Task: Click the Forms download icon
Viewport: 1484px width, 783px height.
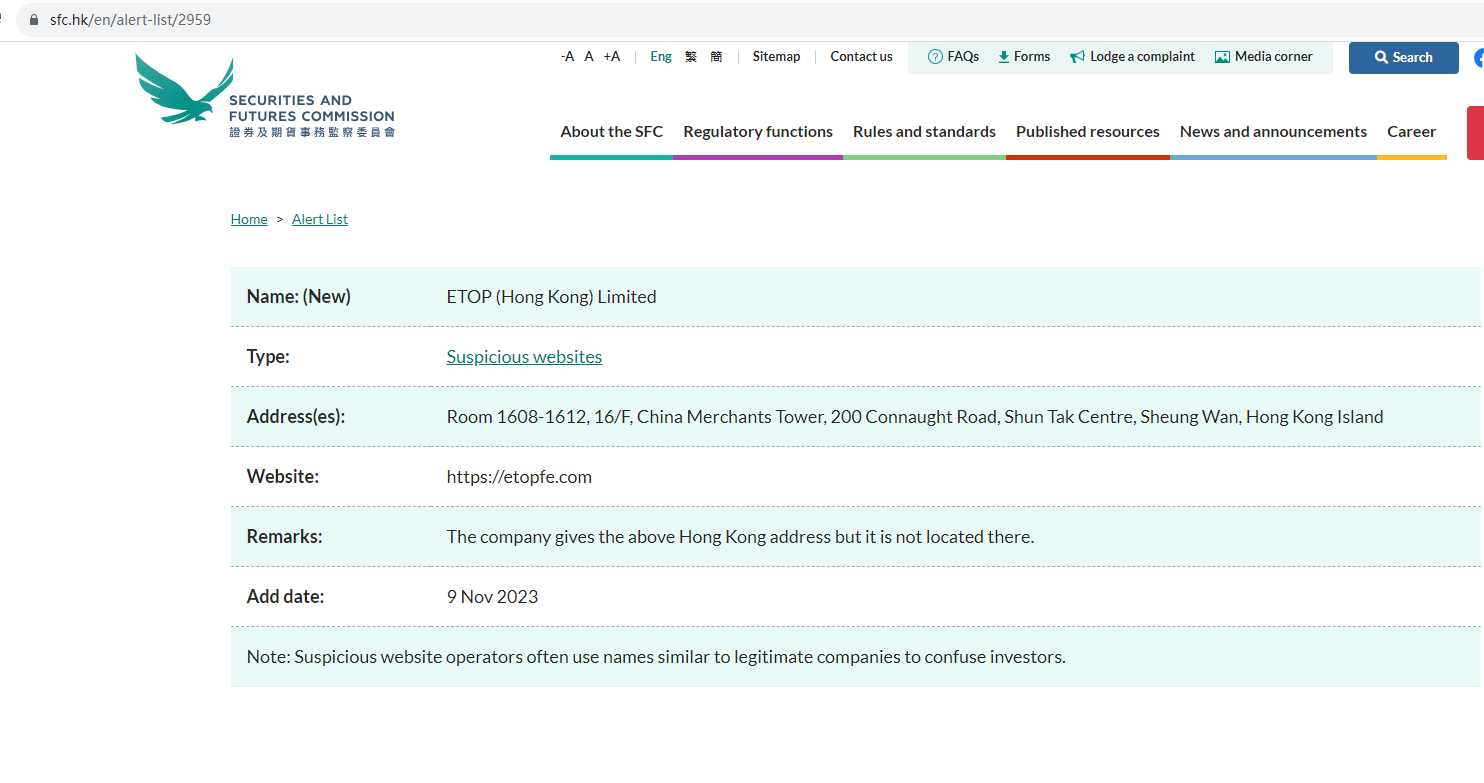Action: 1003,57
